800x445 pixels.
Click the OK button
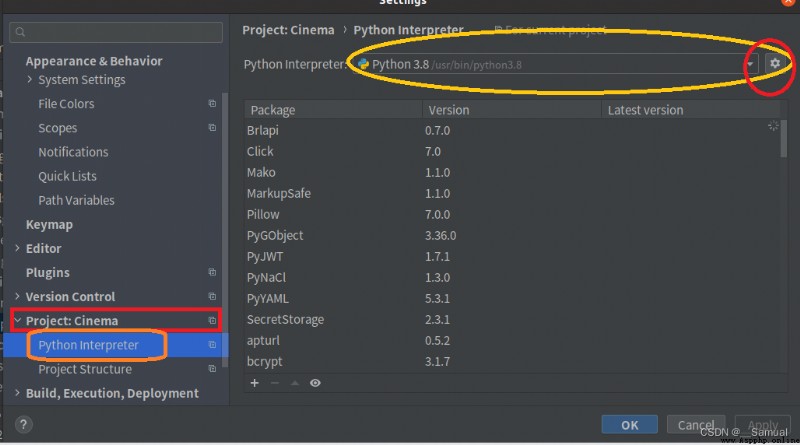pos(629,425)
